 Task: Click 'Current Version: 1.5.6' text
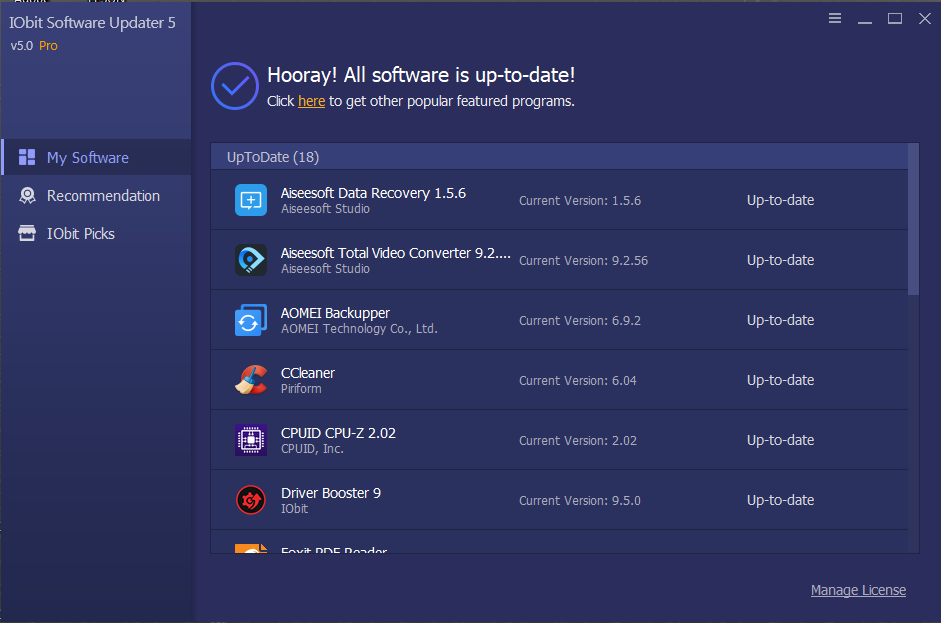(580, 200)
